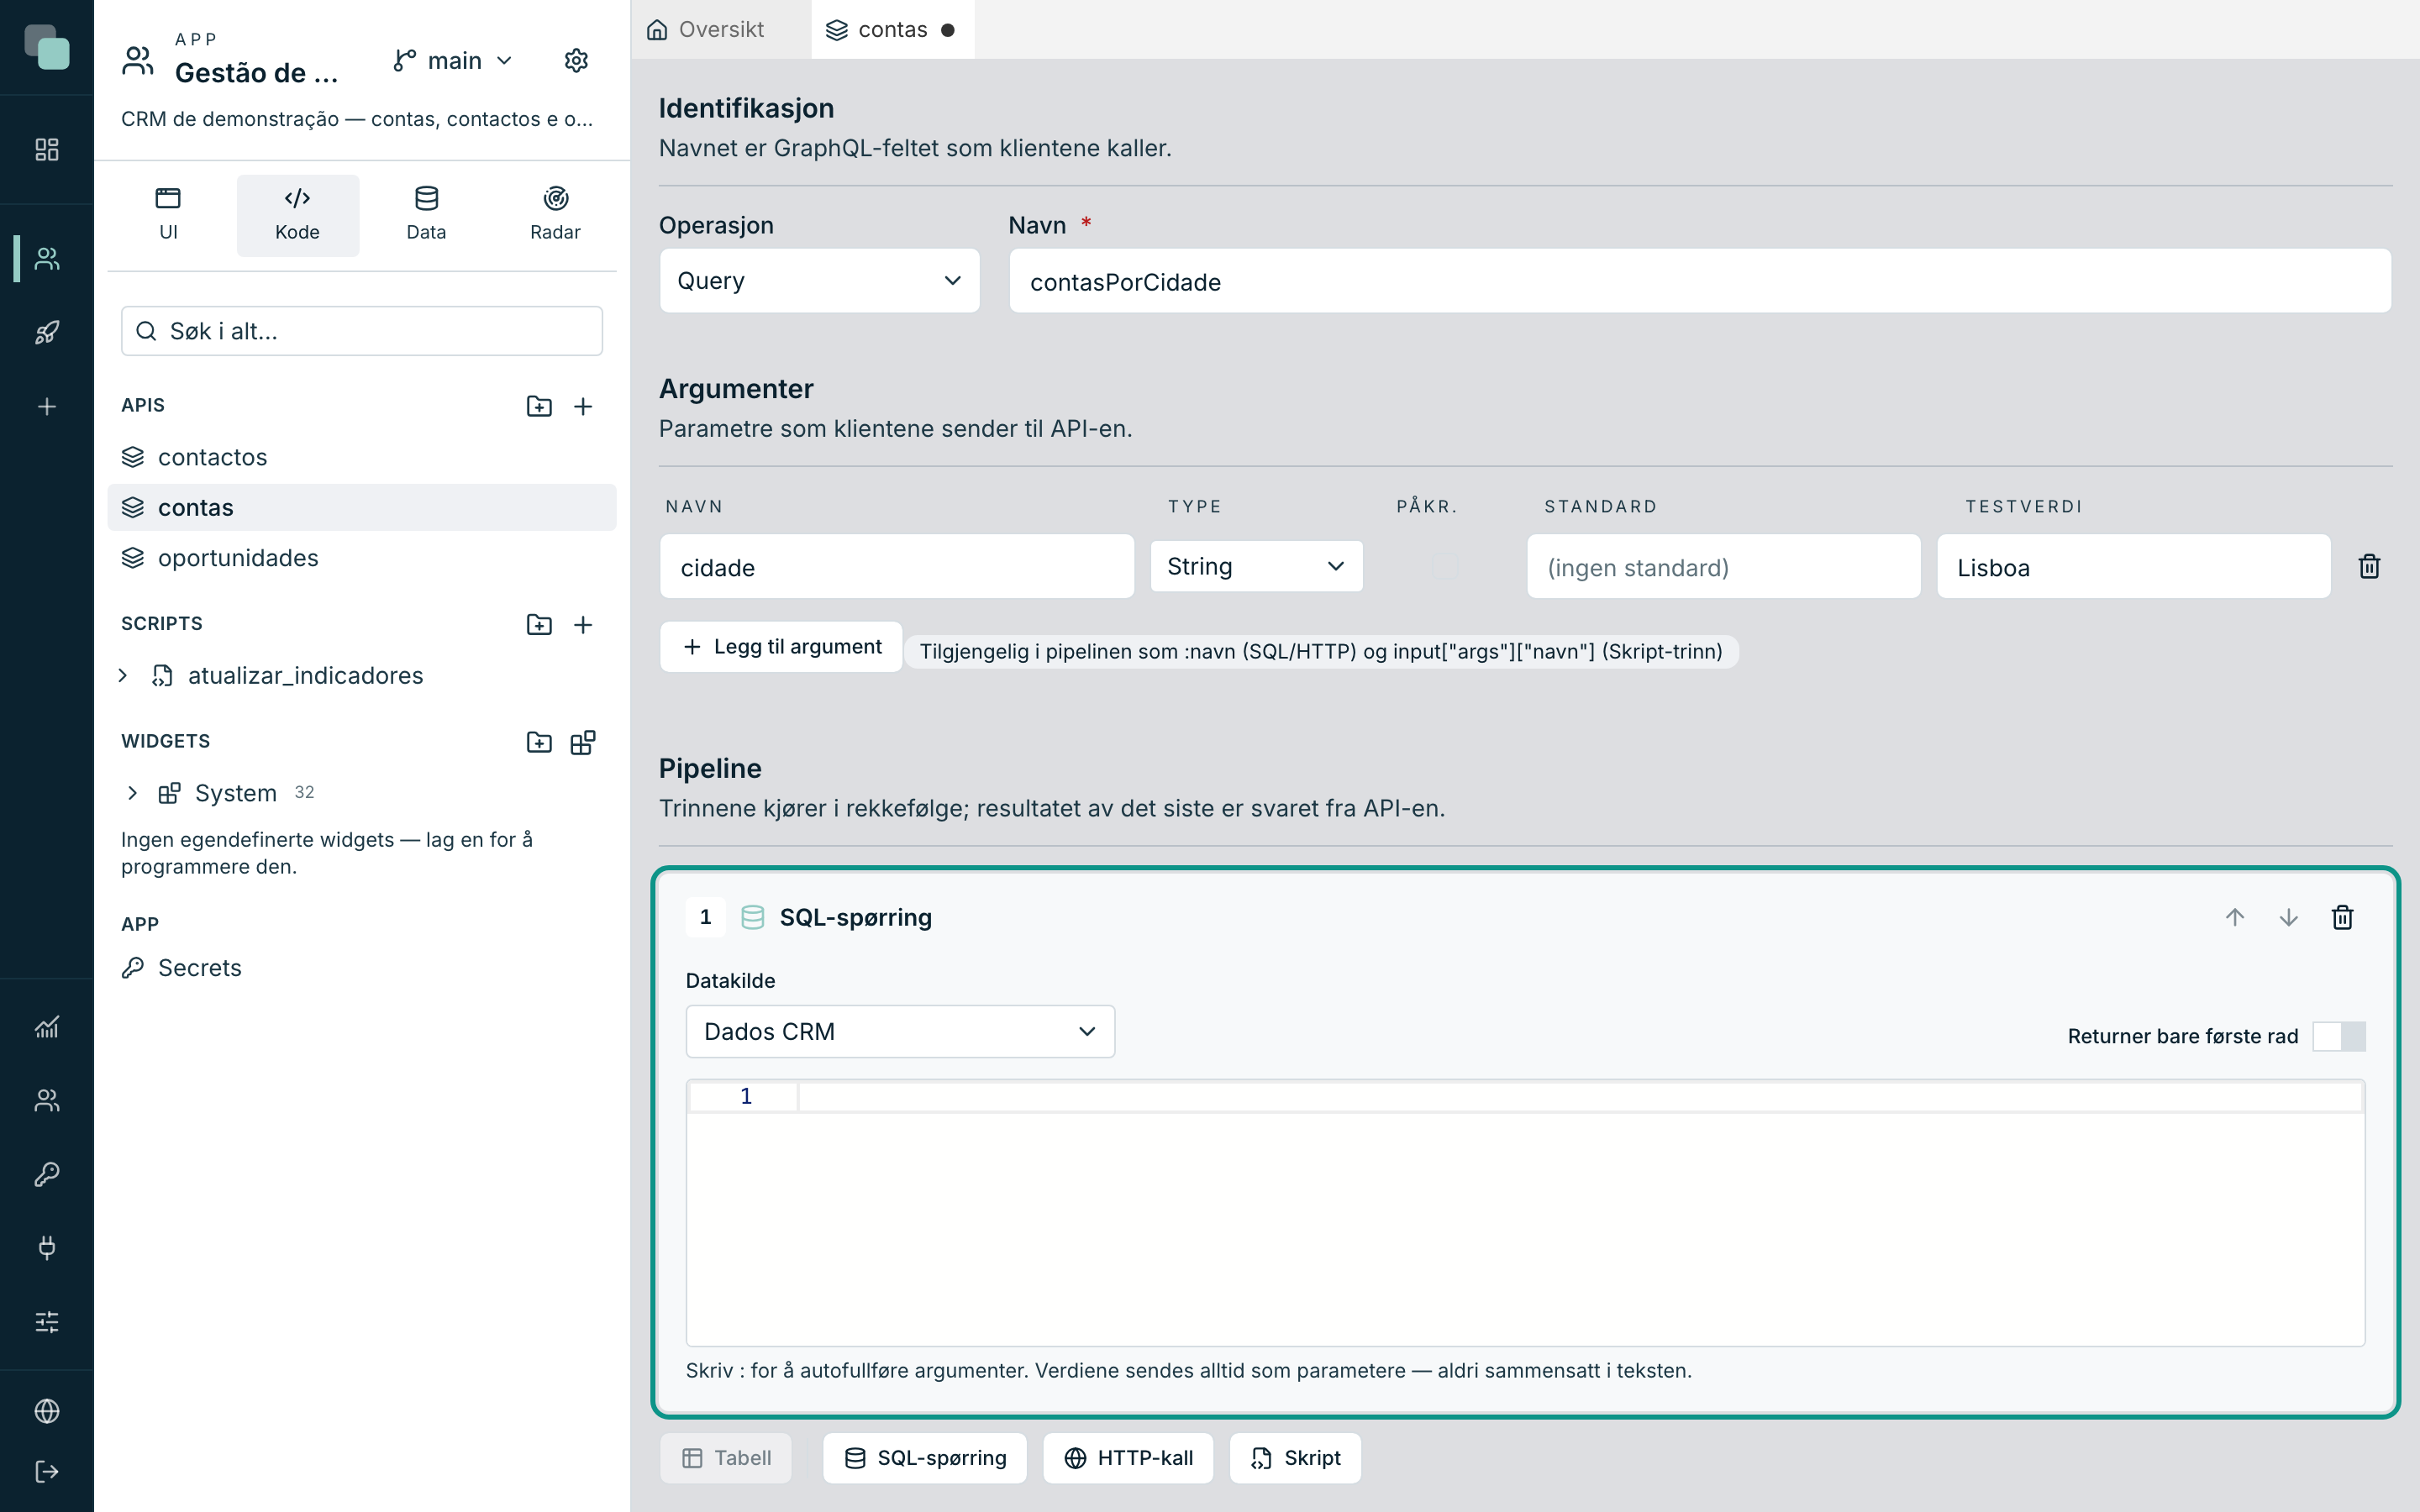
Task: Switch to the Kode section tab
Action: (x=297, y=214)
